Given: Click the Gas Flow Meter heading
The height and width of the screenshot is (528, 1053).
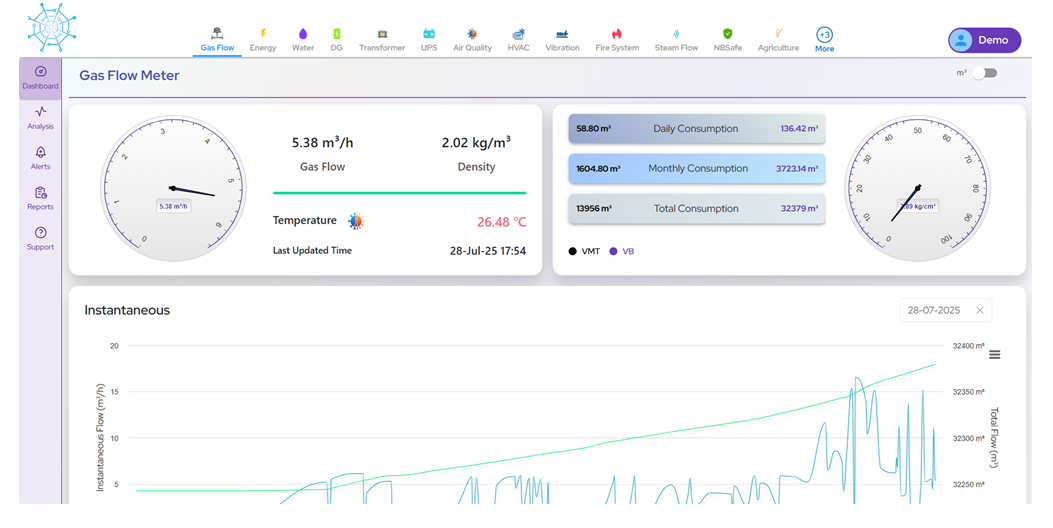Looking at the screenshot, I should point(129,75).
